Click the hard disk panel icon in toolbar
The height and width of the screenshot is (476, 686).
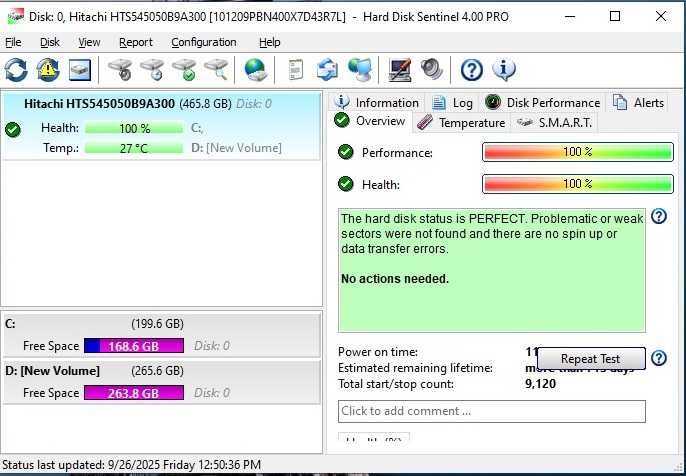pyautogui.click(x=80, y=70)
